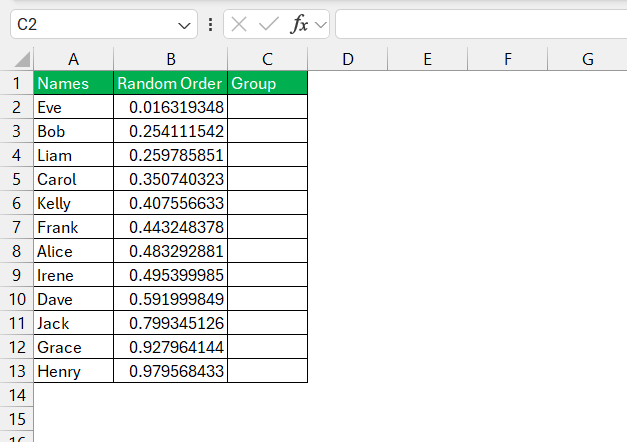
Task: Click the Name Box showing C2
Action: point(104,24)
